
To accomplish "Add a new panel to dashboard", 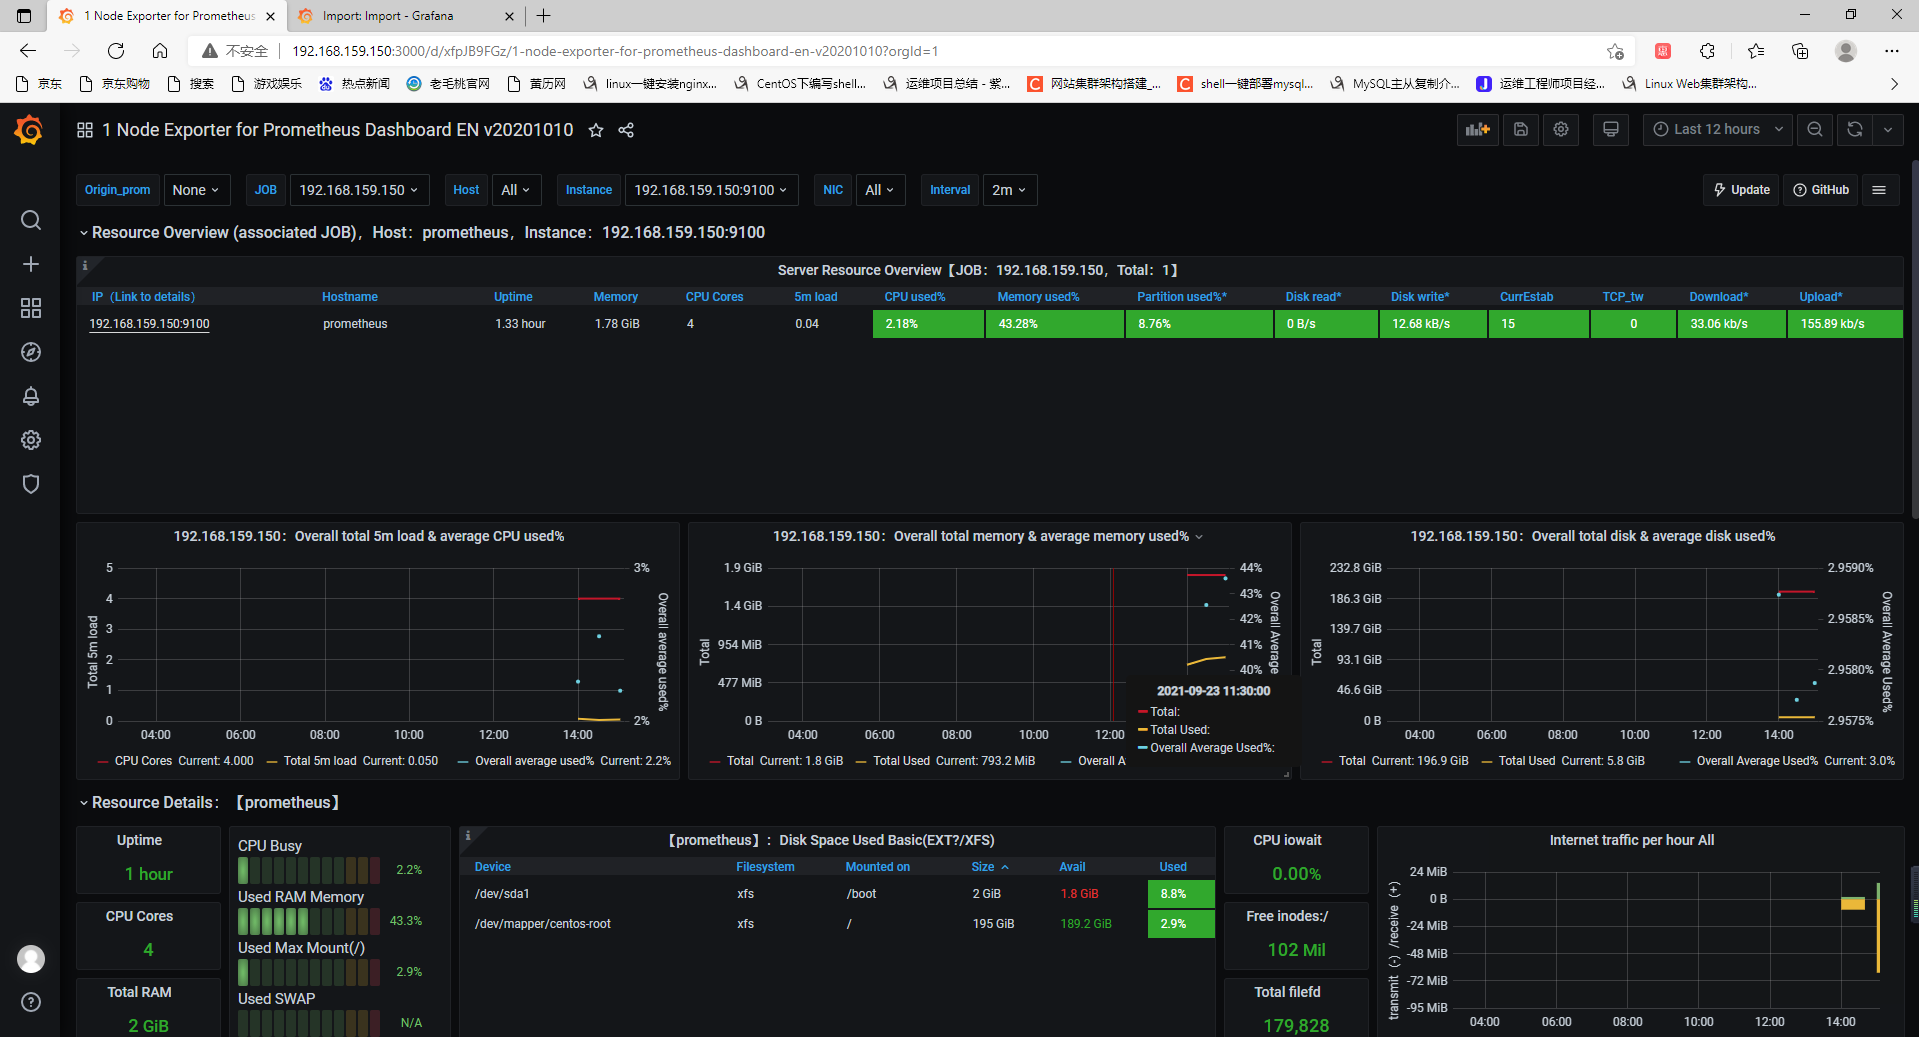I will pos(1478,129).
